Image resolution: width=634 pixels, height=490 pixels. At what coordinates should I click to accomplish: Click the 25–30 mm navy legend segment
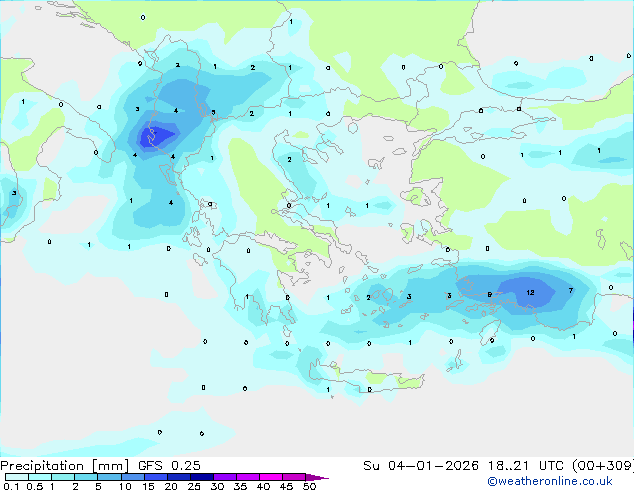tap(201, 477)
